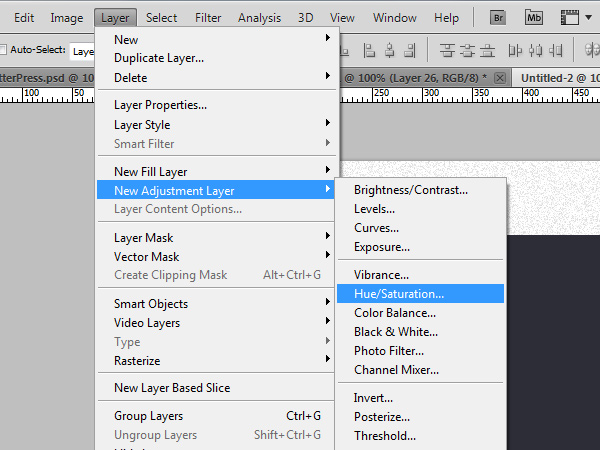
Task: Close the Layer 26 document tab
Action: (x=500, y=78)
